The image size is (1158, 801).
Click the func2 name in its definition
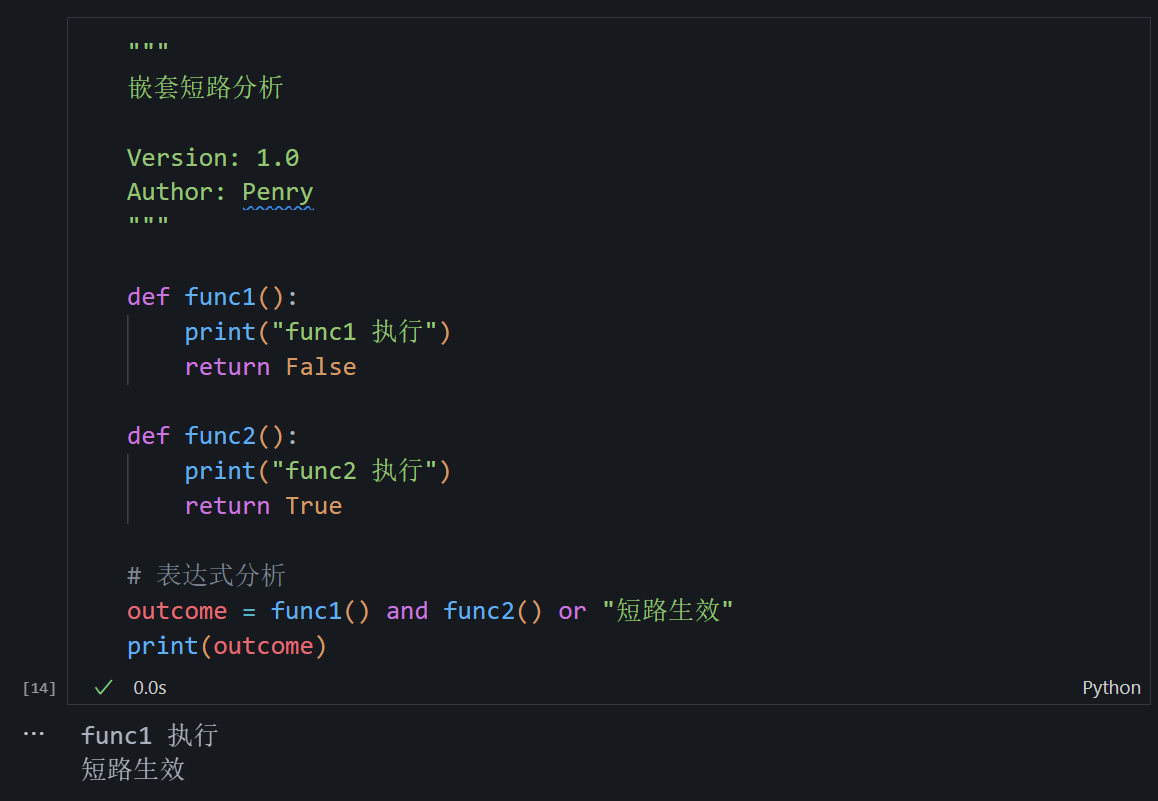(x=220, y=436)
